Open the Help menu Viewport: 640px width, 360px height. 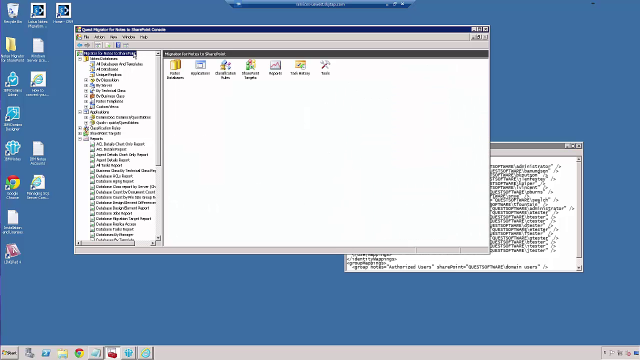coord(144,37)
